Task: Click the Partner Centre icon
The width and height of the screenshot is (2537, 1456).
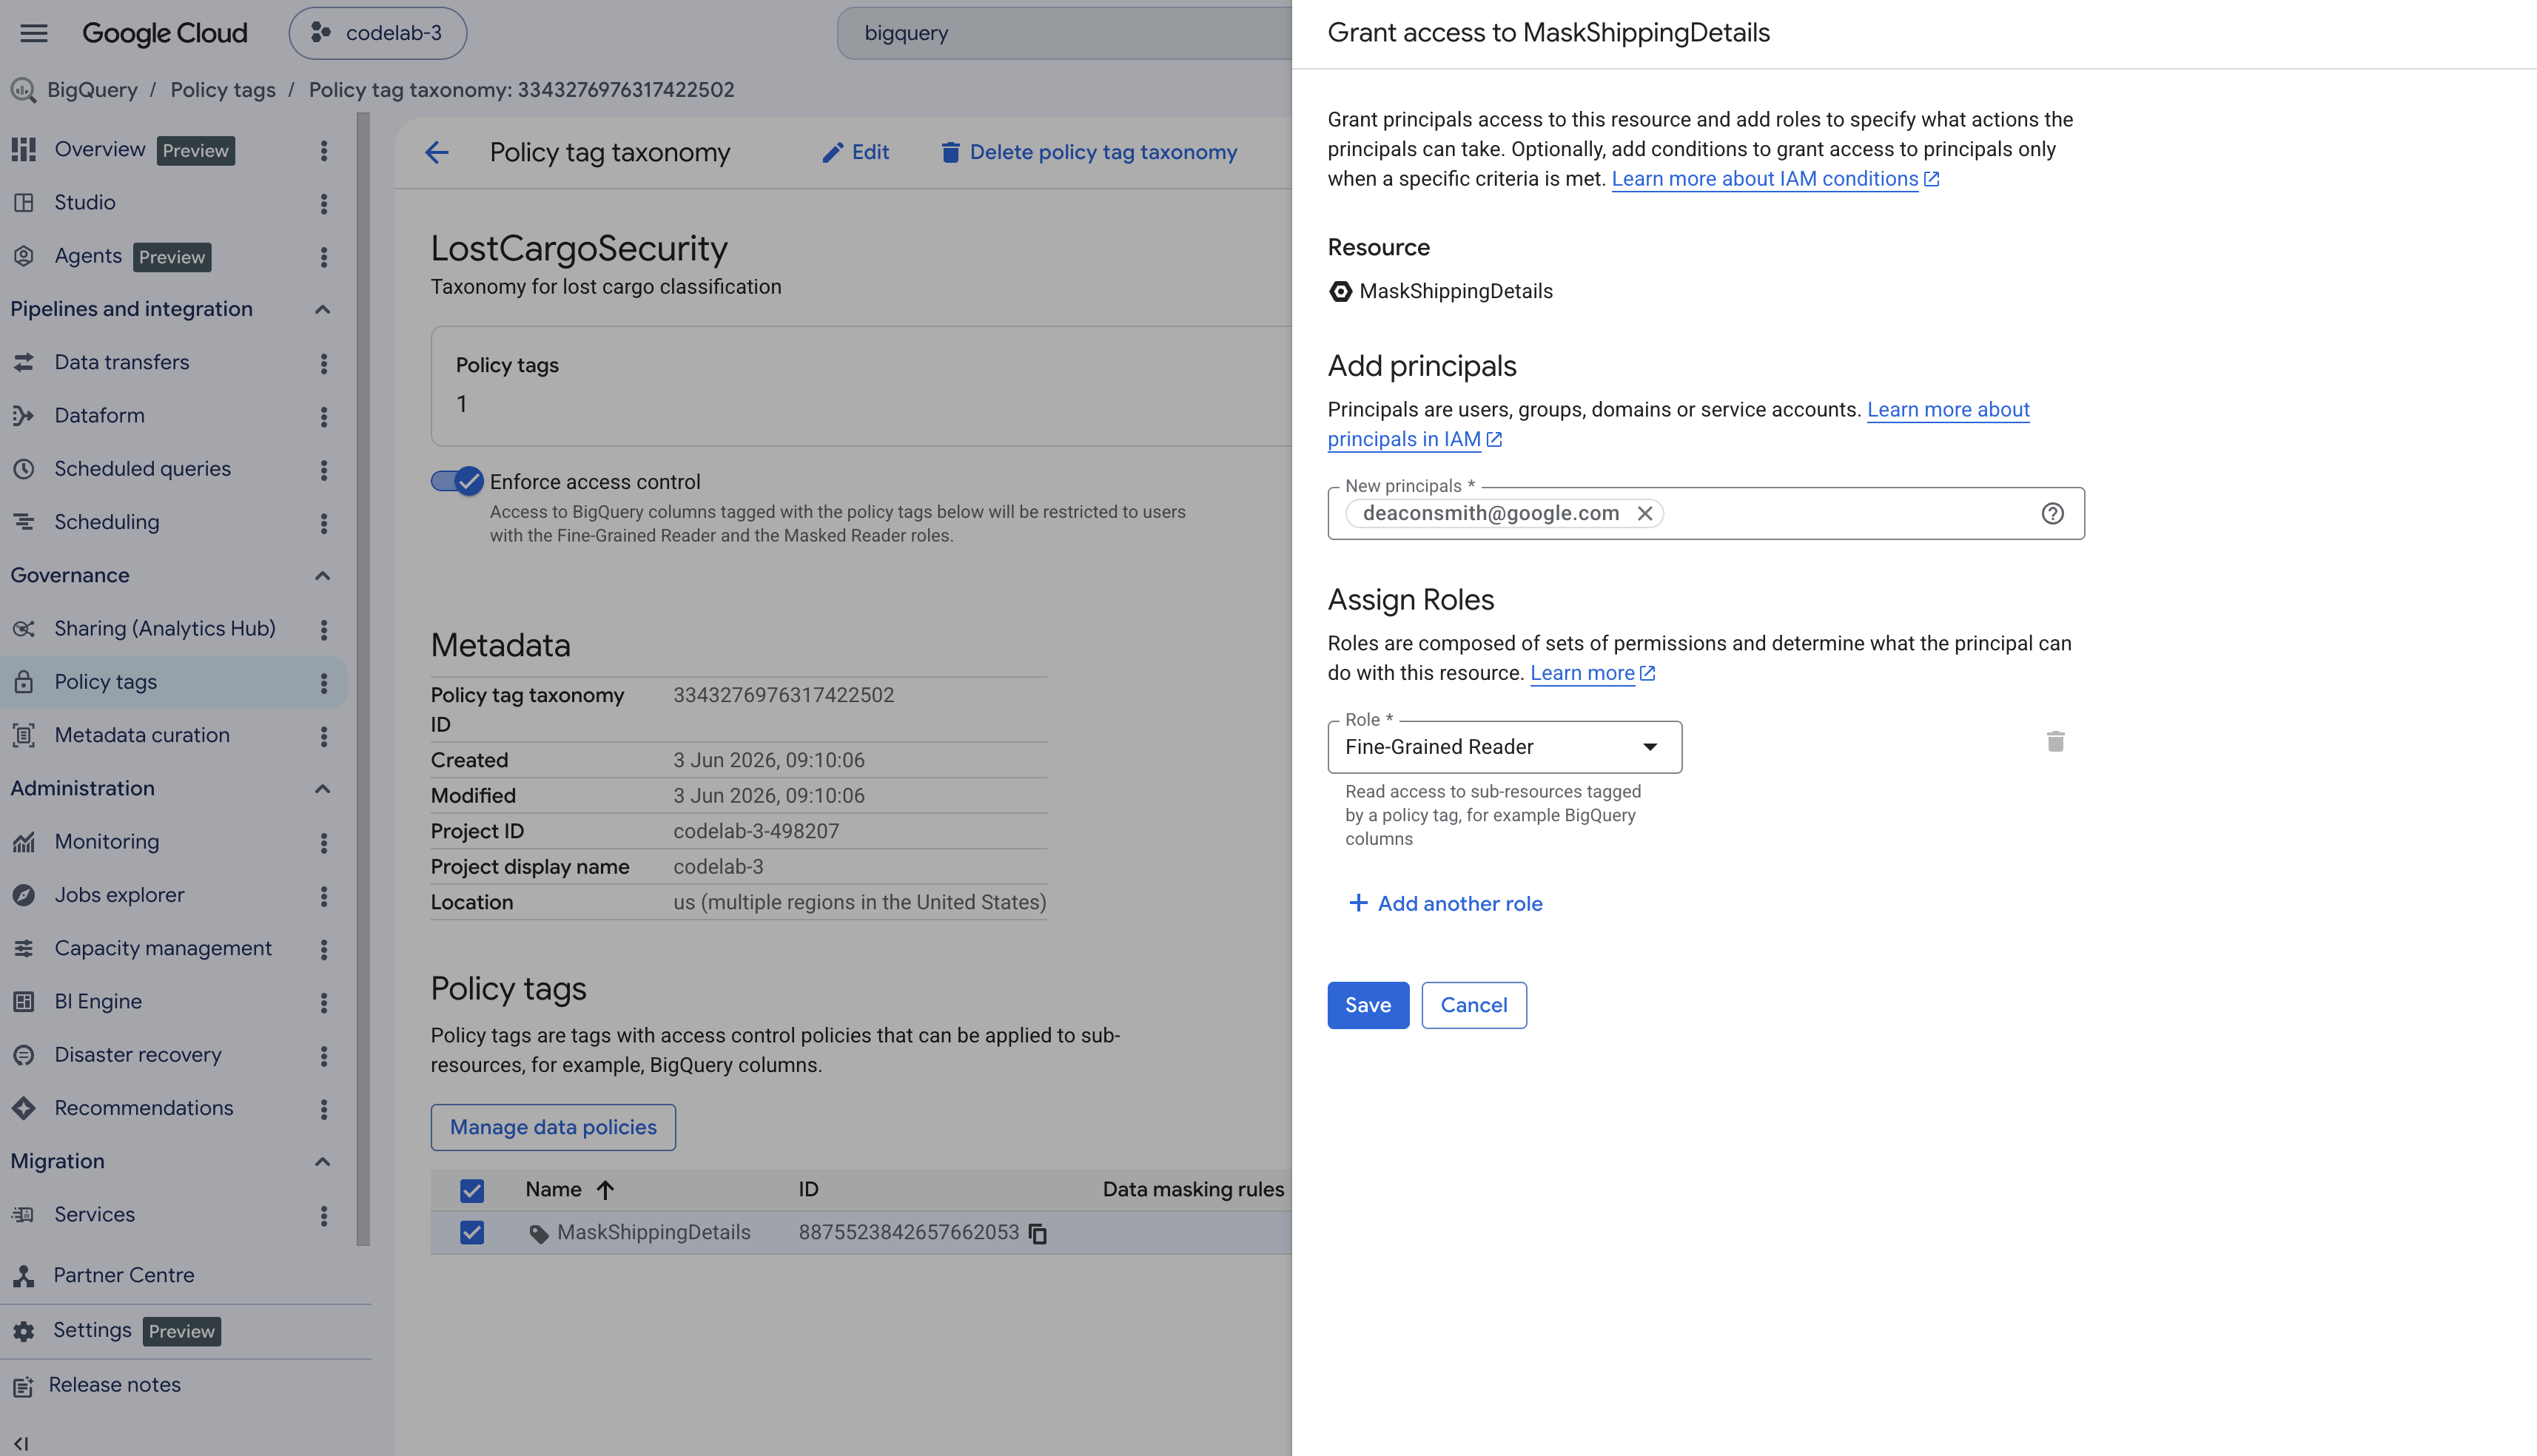Action: (x=24, y=1276)
